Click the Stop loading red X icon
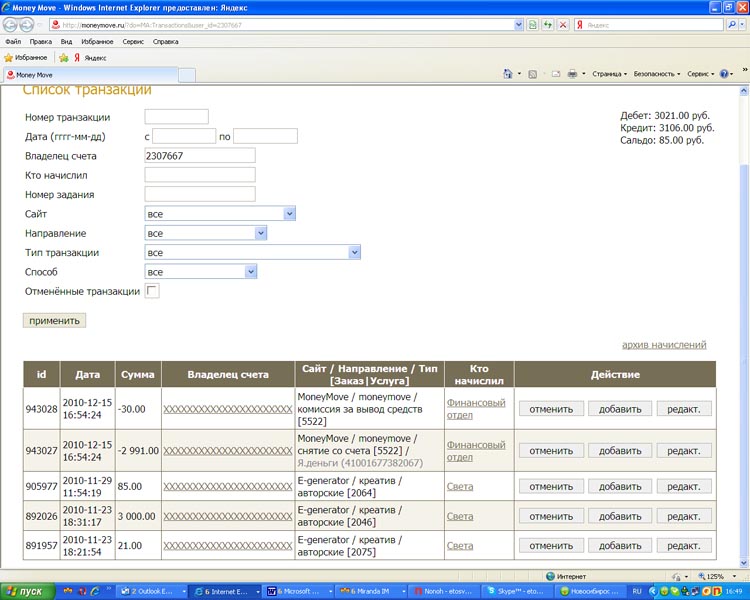Screen dimensions: 750x600 [x=563, y=24]
